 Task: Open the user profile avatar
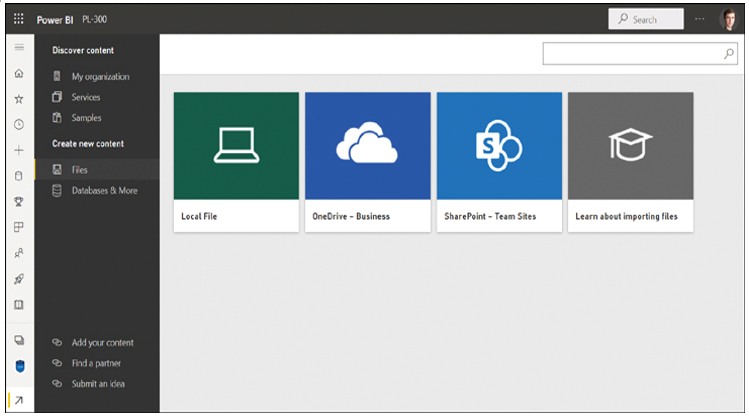point(729,20)
